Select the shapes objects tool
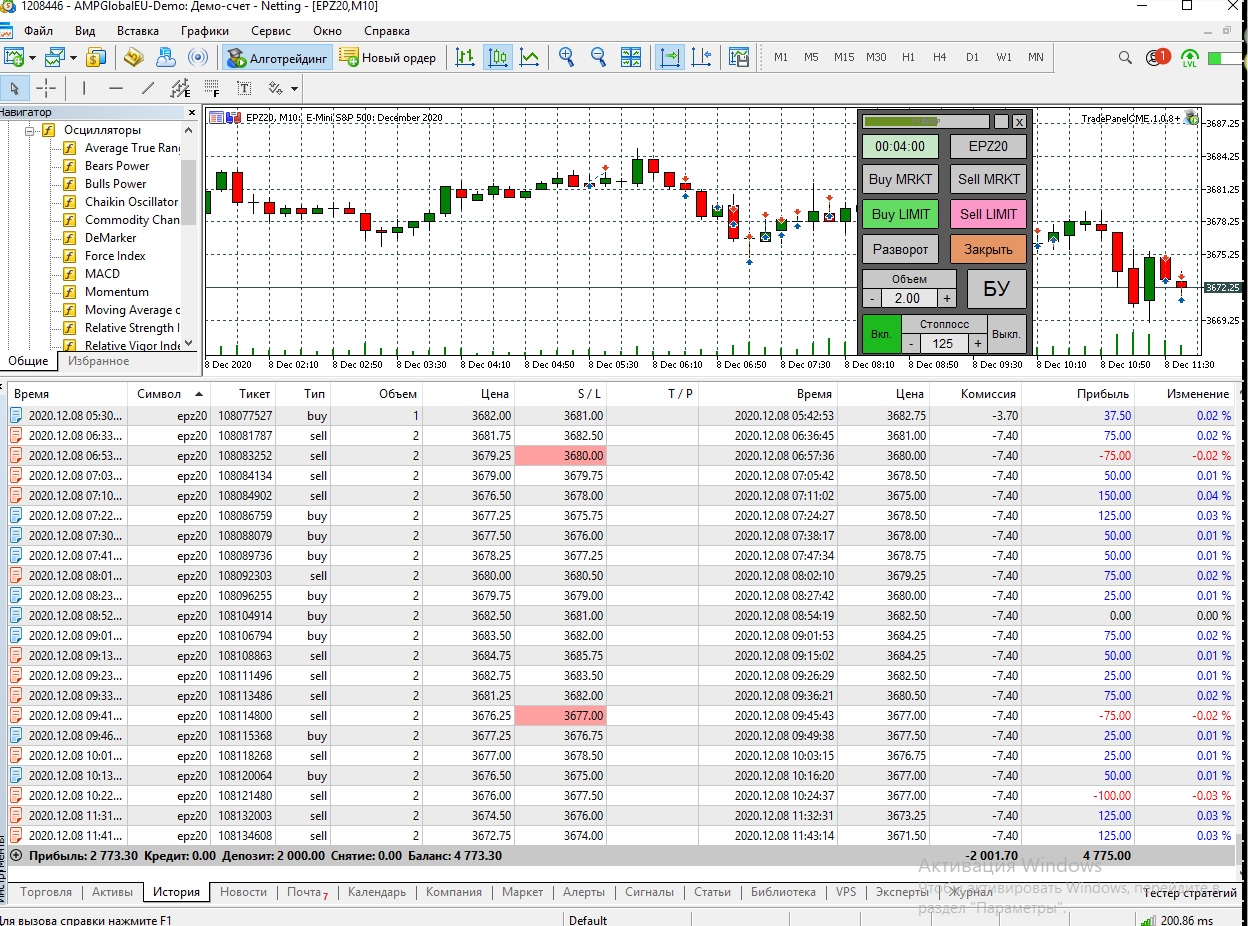The height and width of the screenshot is (926, 1248). (276, 88)
